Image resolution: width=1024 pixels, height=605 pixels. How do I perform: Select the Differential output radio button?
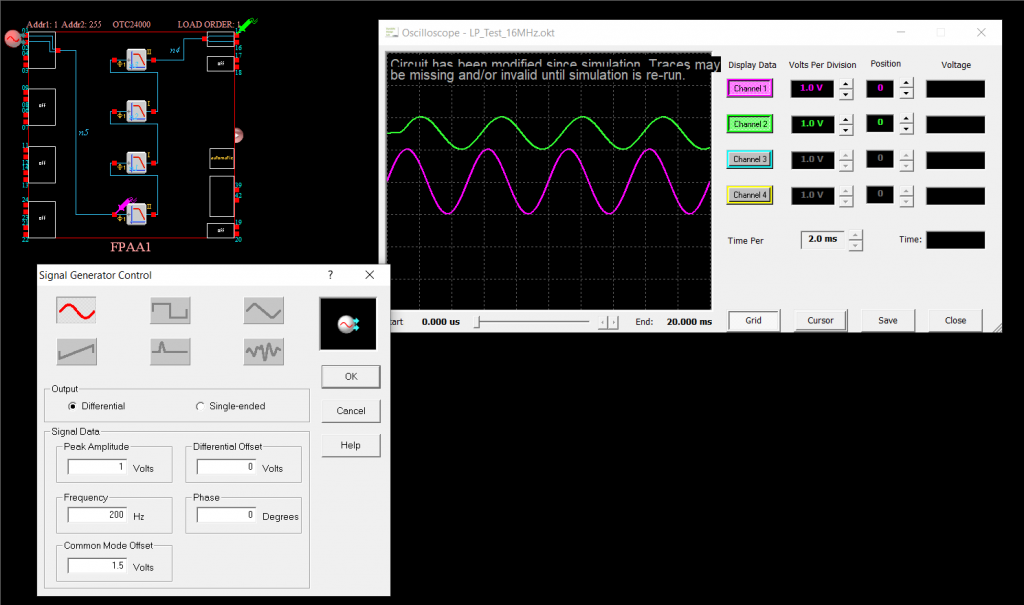[72, 406]
